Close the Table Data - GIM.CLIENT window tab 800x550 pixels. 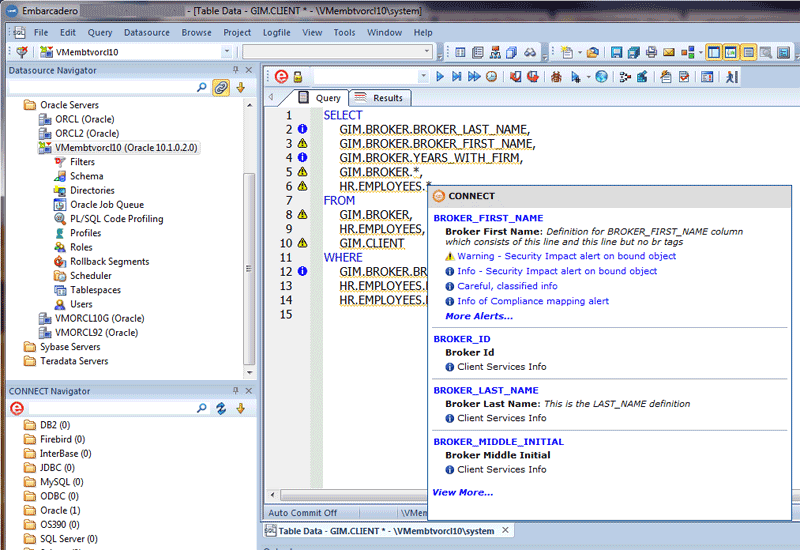pyautogui.click(x=505, y=530)
